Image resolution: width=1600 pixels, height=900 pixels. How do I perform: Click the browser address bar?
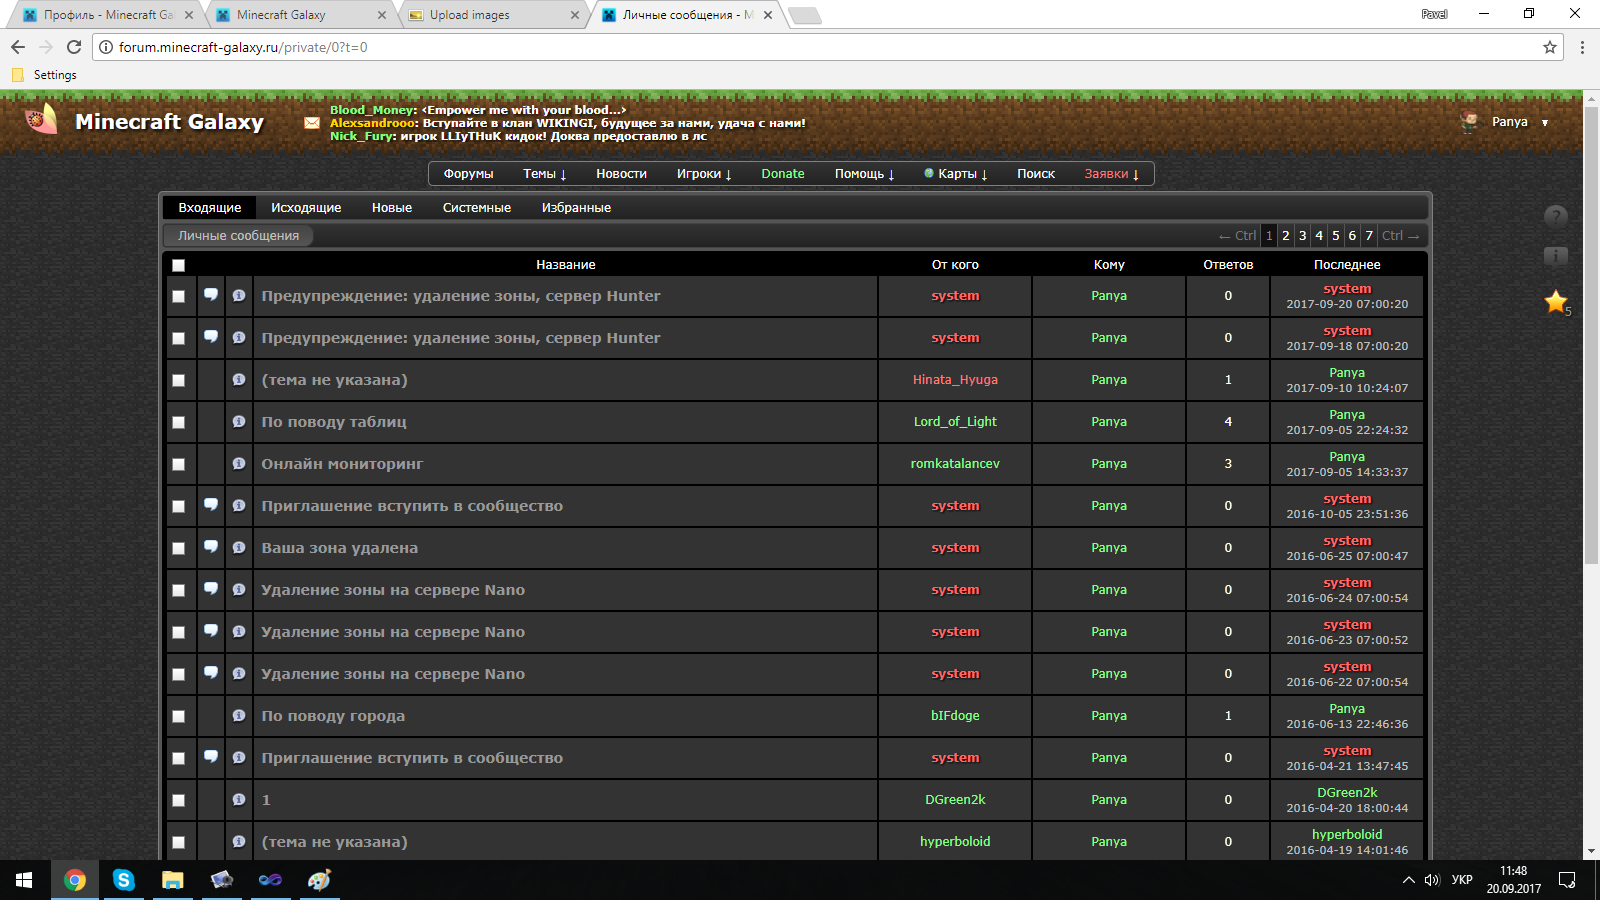pyautogui.click(x=800, y=47)
